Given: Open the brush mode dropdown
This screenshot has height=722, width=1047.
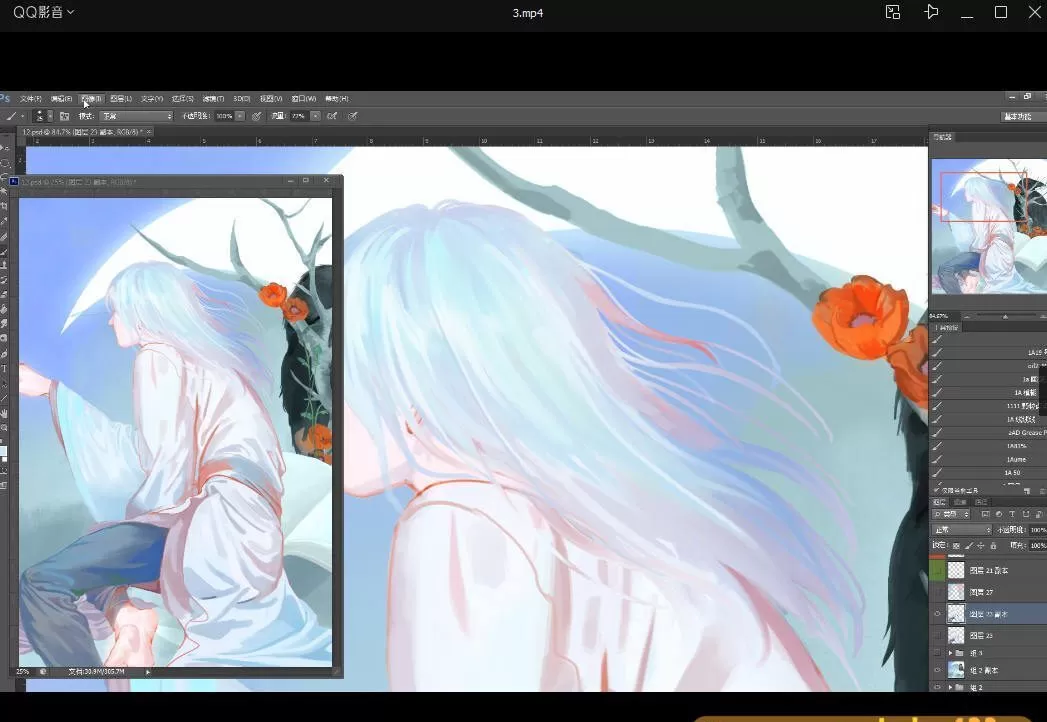Looking at the screenshot, I should [136, 116].
